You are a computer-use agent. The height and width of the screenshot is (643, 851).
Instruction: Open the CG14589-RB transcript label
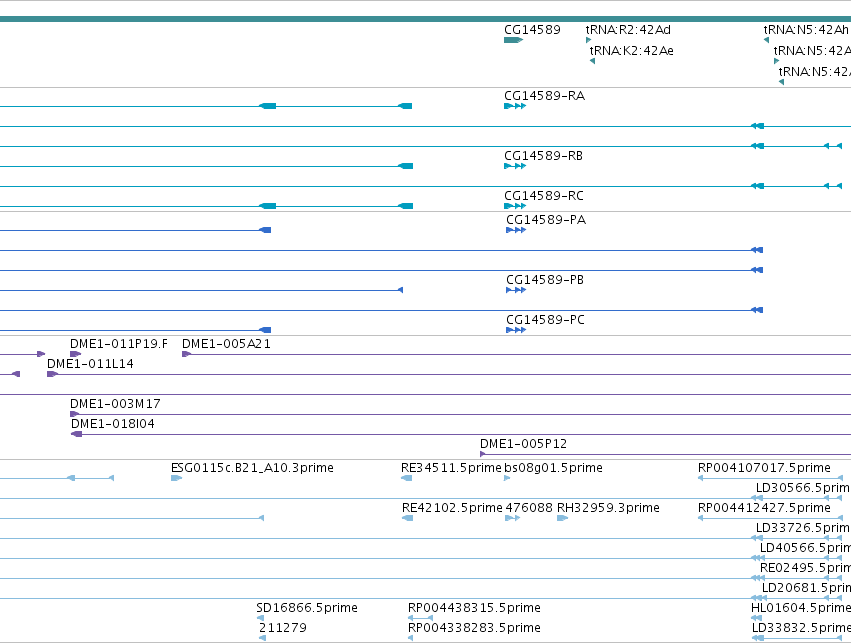(x=543, y=156)
